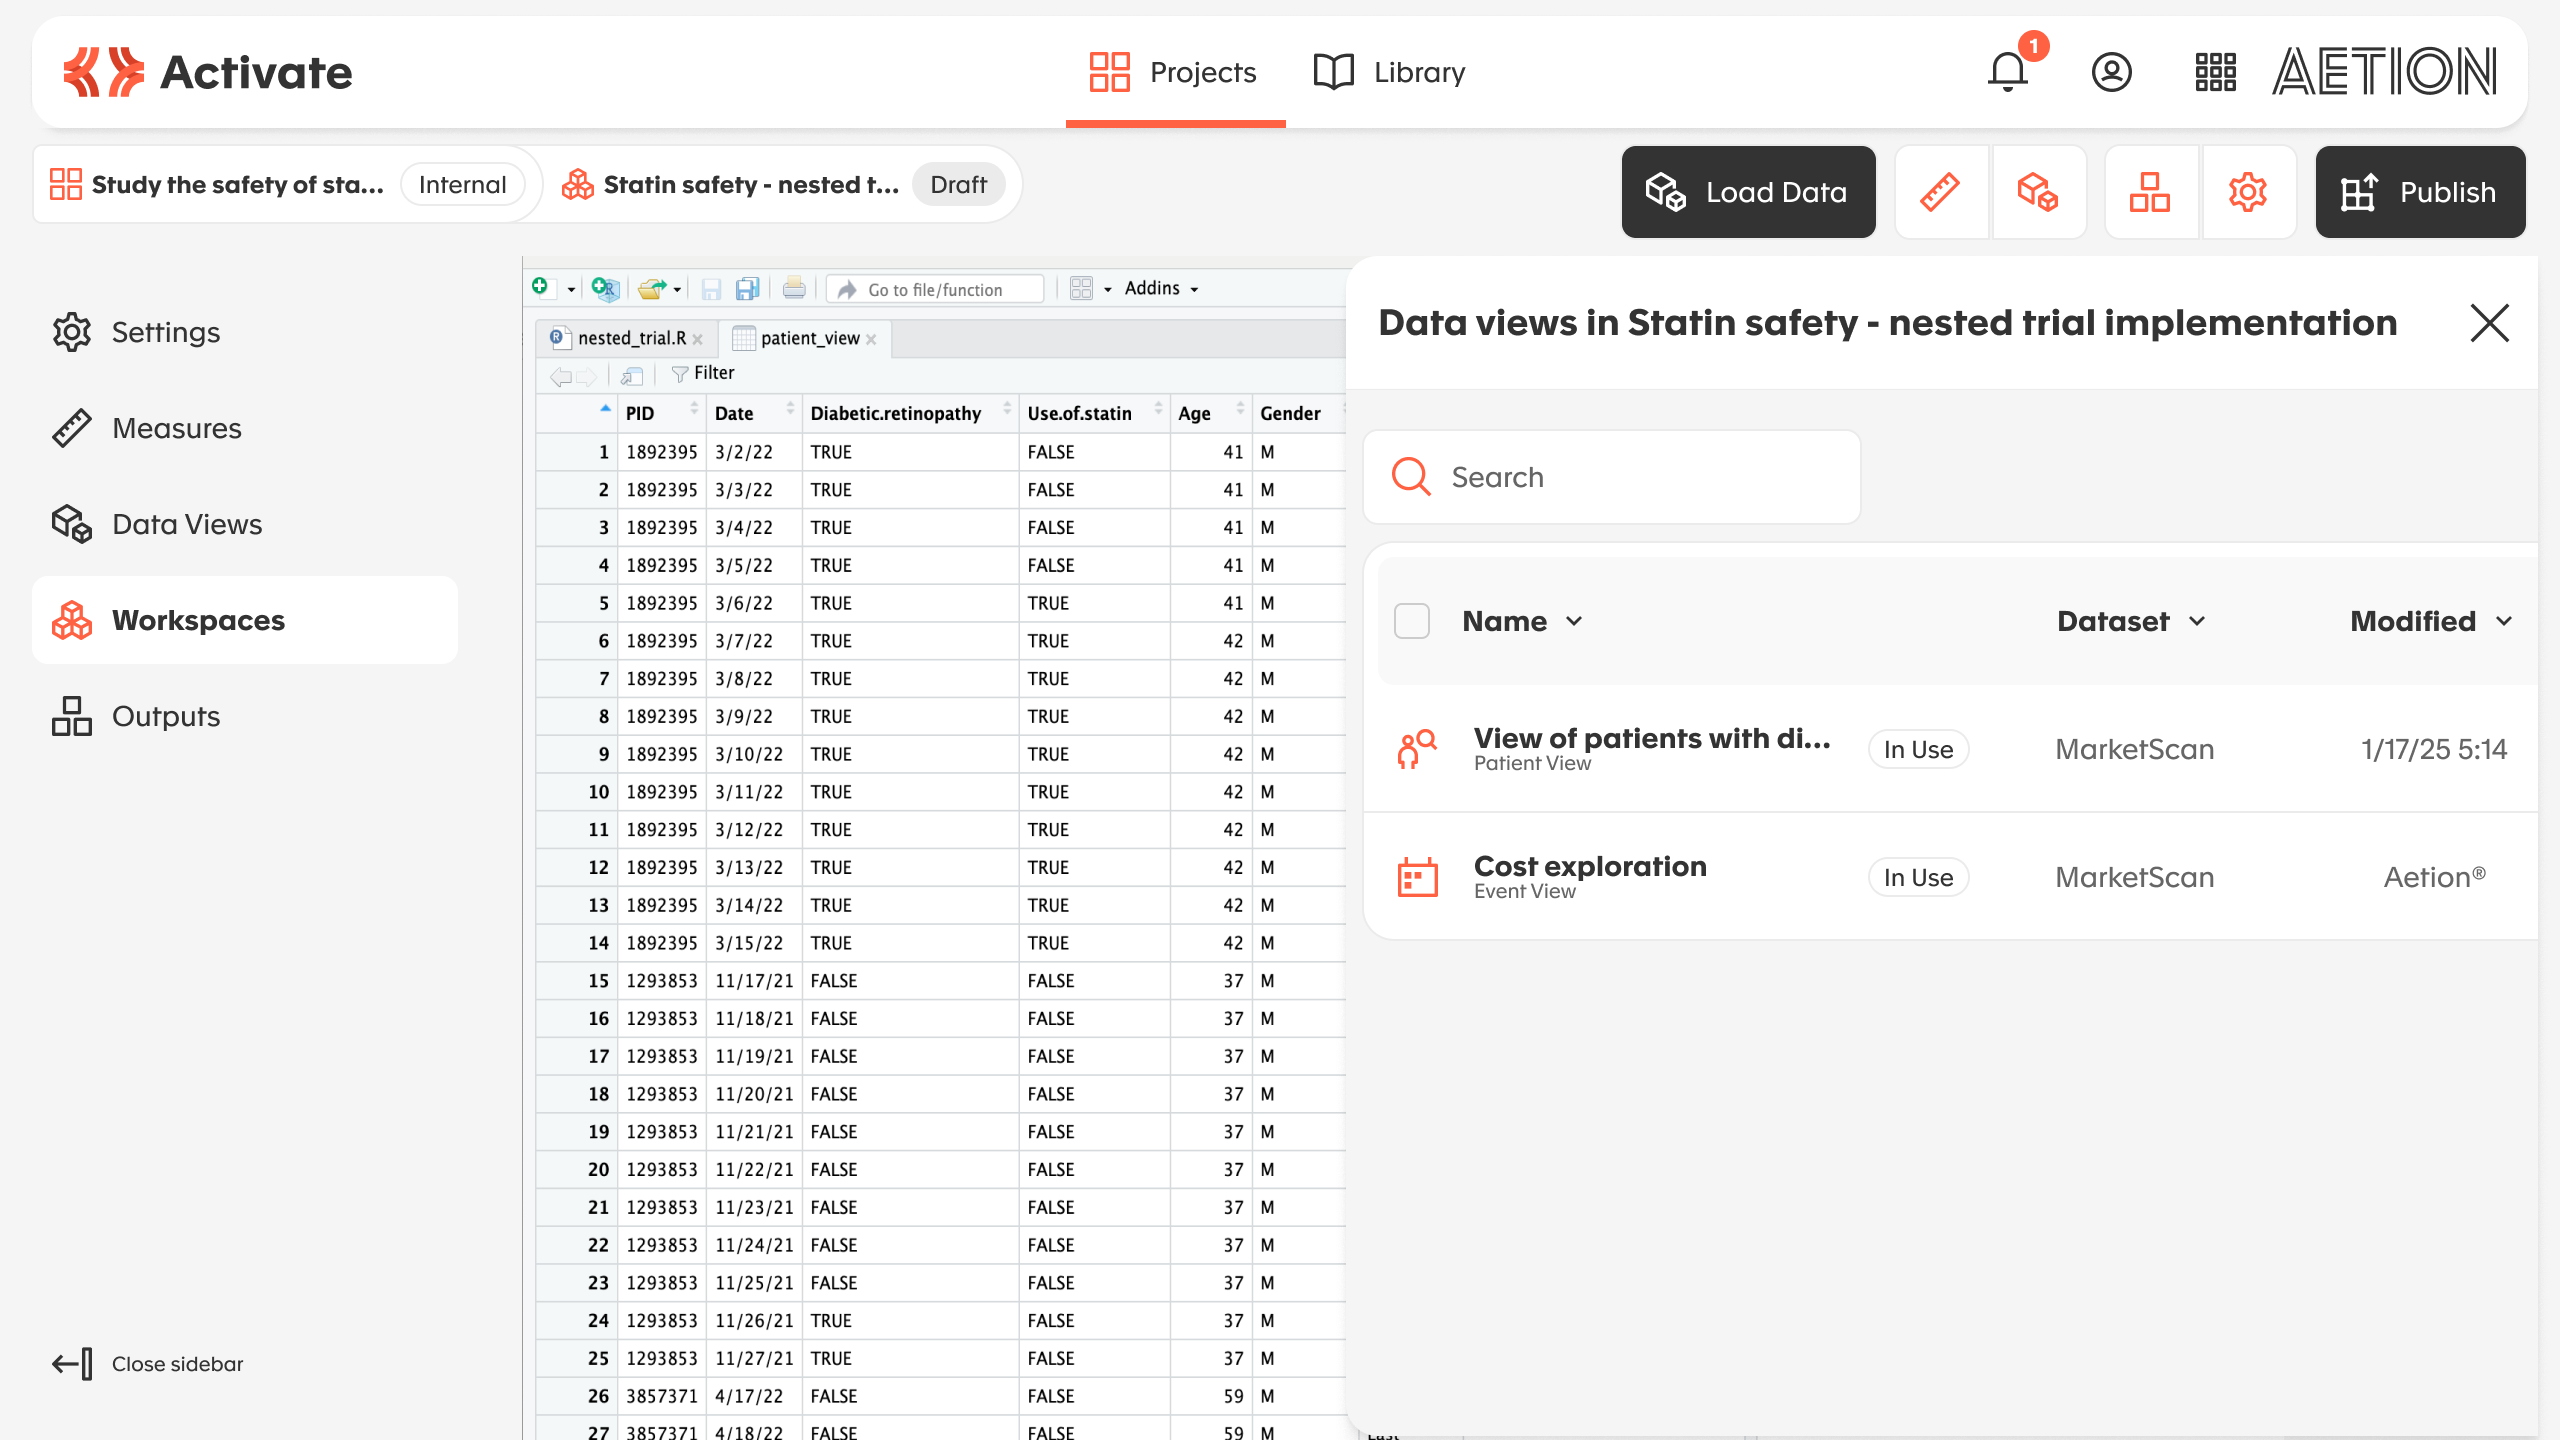
Task: Click the Load Data button
Action: tap(1748, 192)
